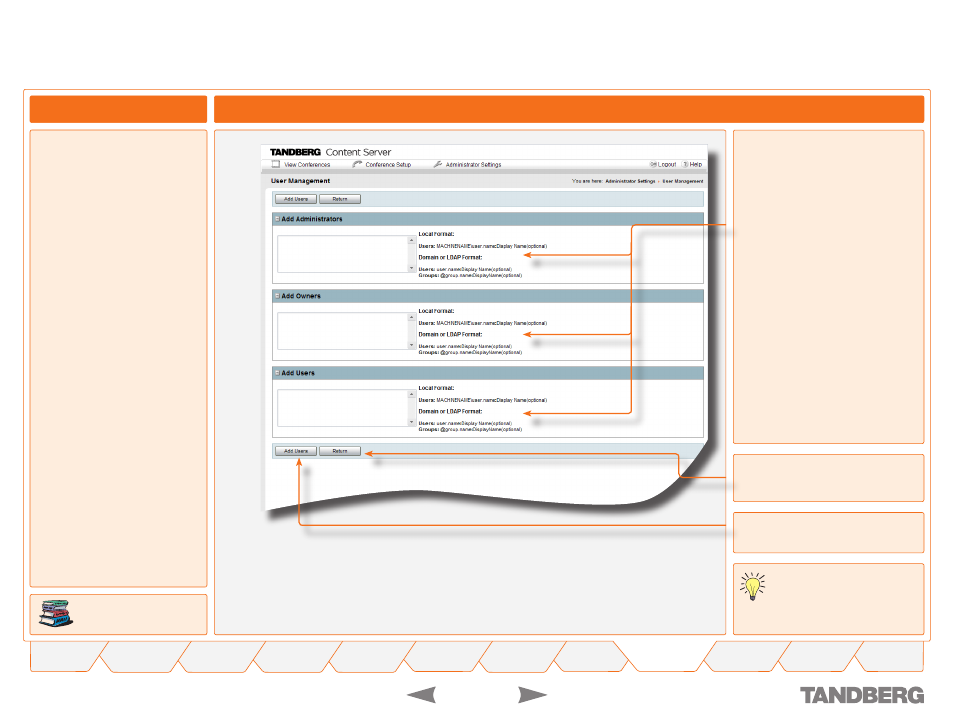Click the Administrator Settings wrench icon
The height and width of the screenshot is (717, 954).
click(x=437, y=164)
